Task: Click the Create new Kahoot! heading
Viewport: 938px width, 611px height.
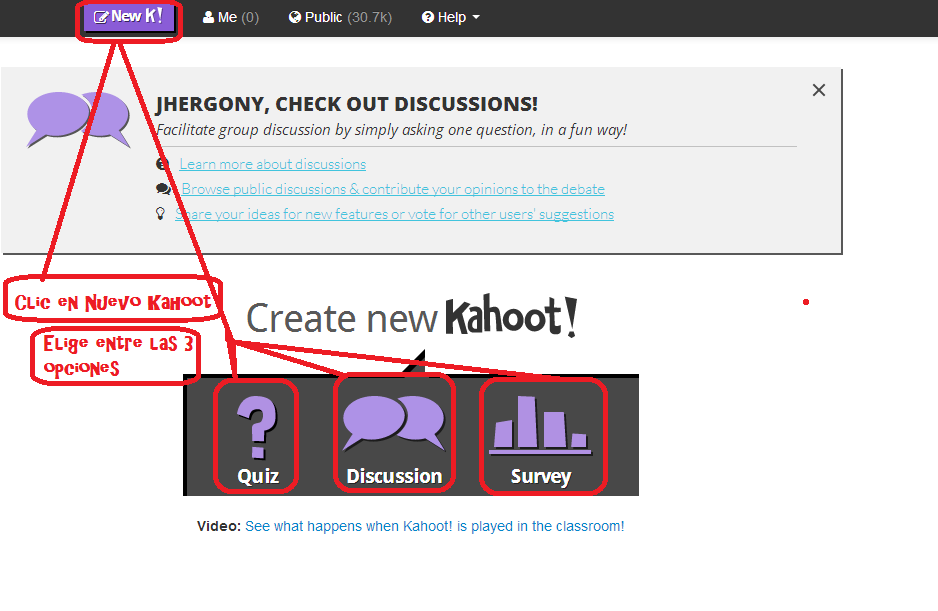Action: click(x=412, y=316)
